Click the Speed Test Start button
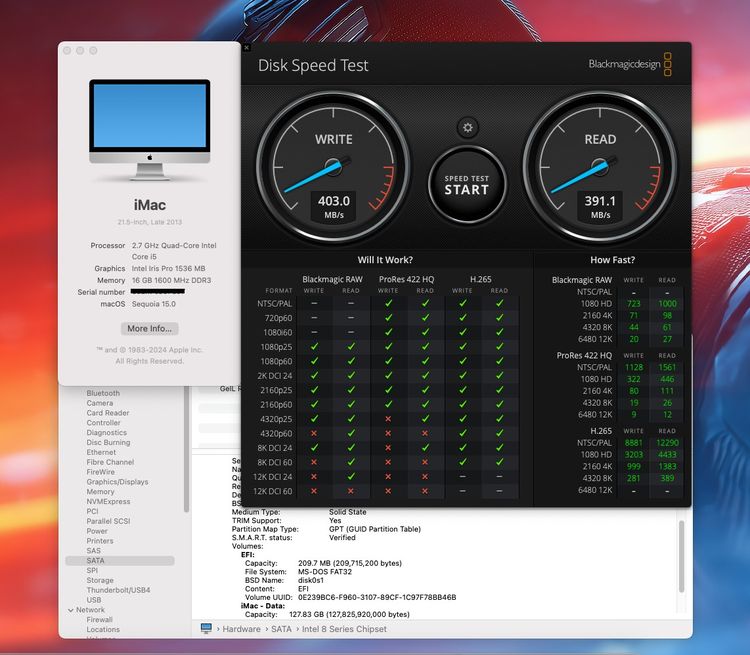750x655 pixels. click(x=467, y=185)
